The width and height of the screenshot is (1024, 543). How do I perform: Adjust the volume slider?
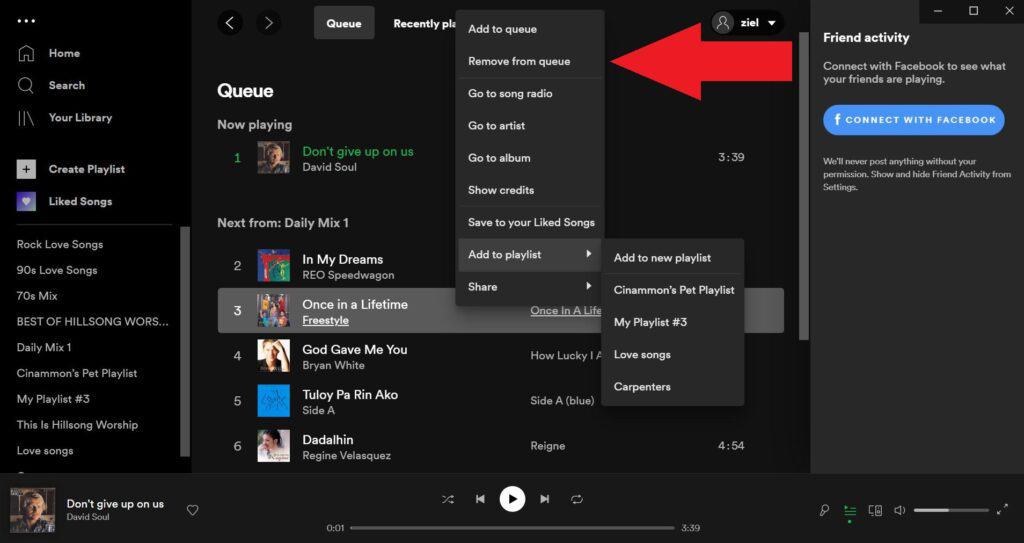click(x=951, y=510)
